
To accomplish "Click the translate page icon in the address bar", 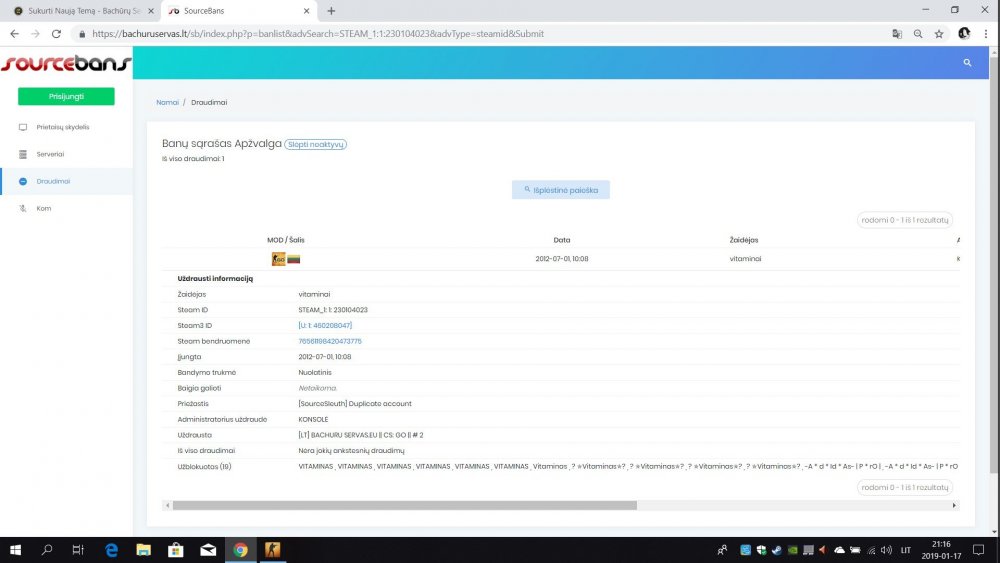I will [897, 33].
